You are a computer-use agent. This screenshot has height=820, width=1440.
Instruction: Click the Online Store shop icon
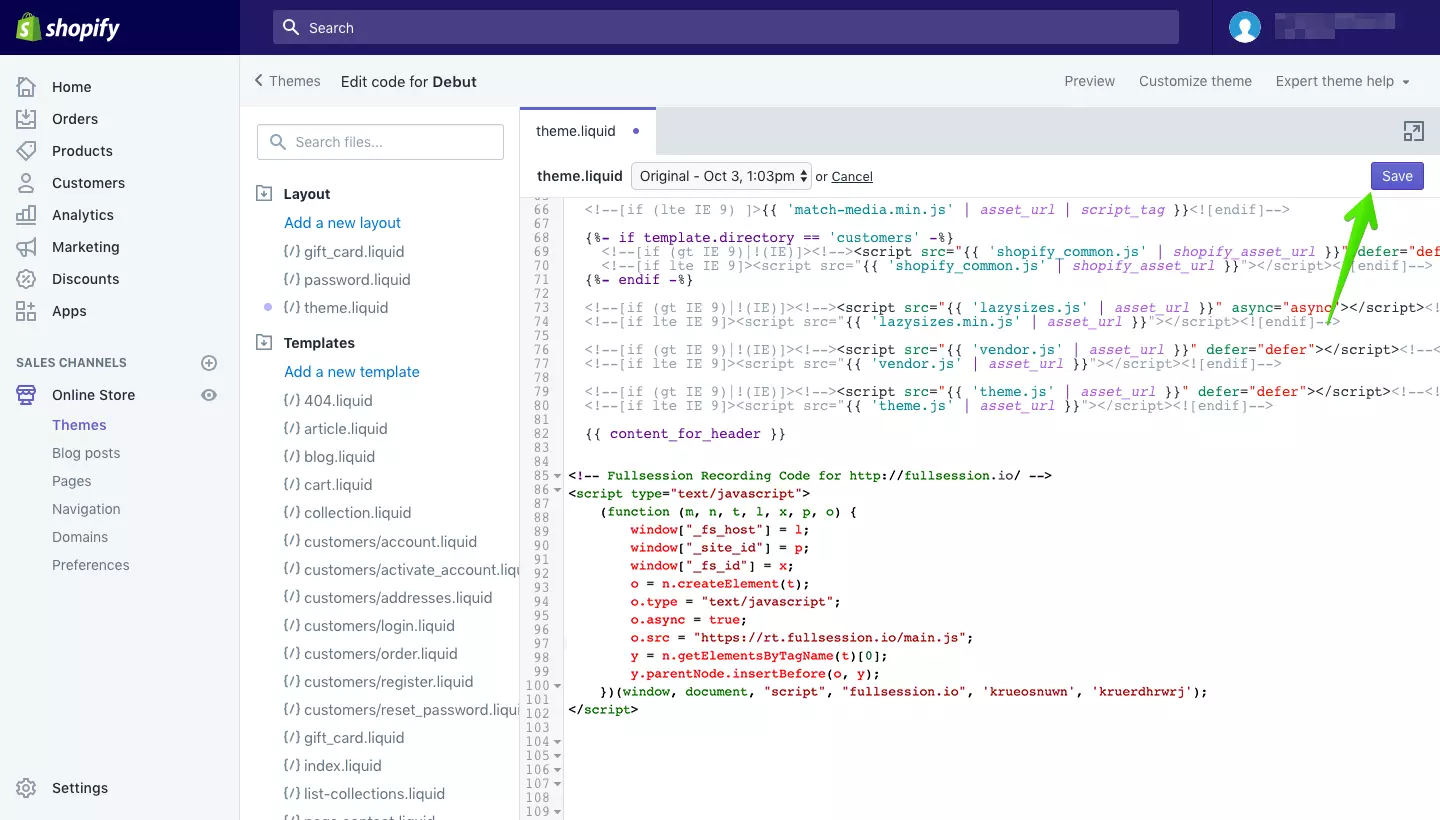(x=26, y=395)
